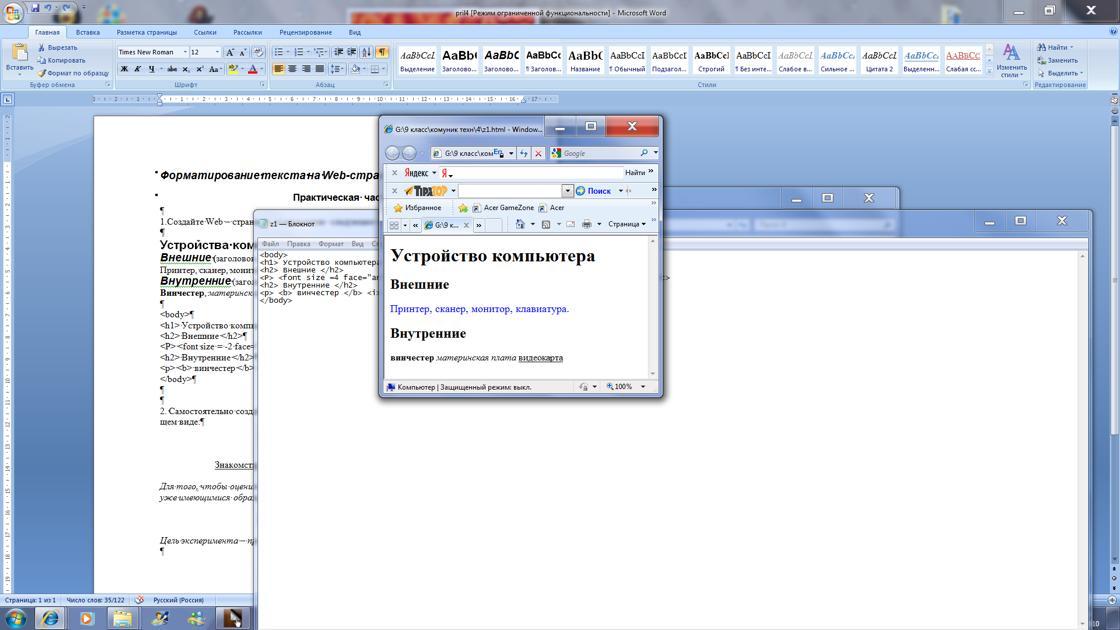The height and width of the screenshot is (630, 1120).
Task: Toggle show paragraph marks (¶) button
Action: 381,52
